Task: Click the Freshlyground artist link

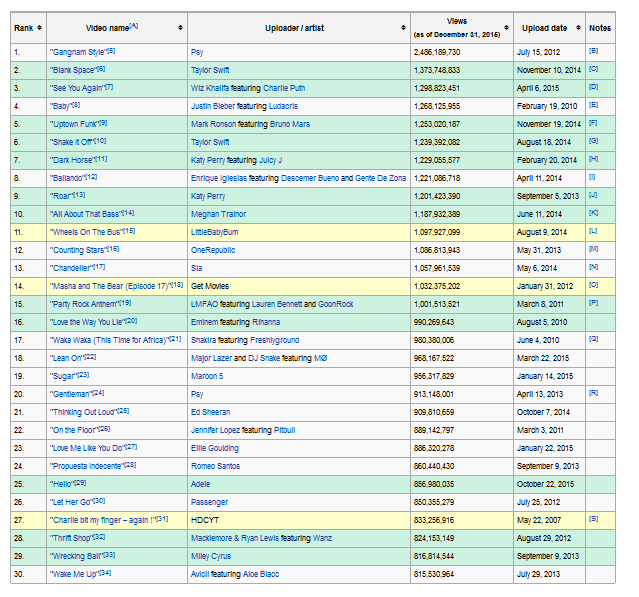Action: [274, 340]
